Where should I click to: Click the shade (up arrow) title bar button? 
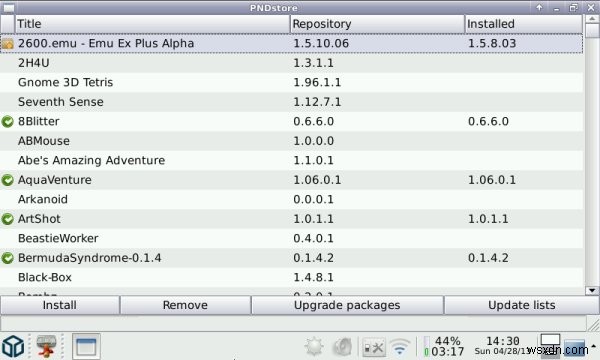(540, 7)
